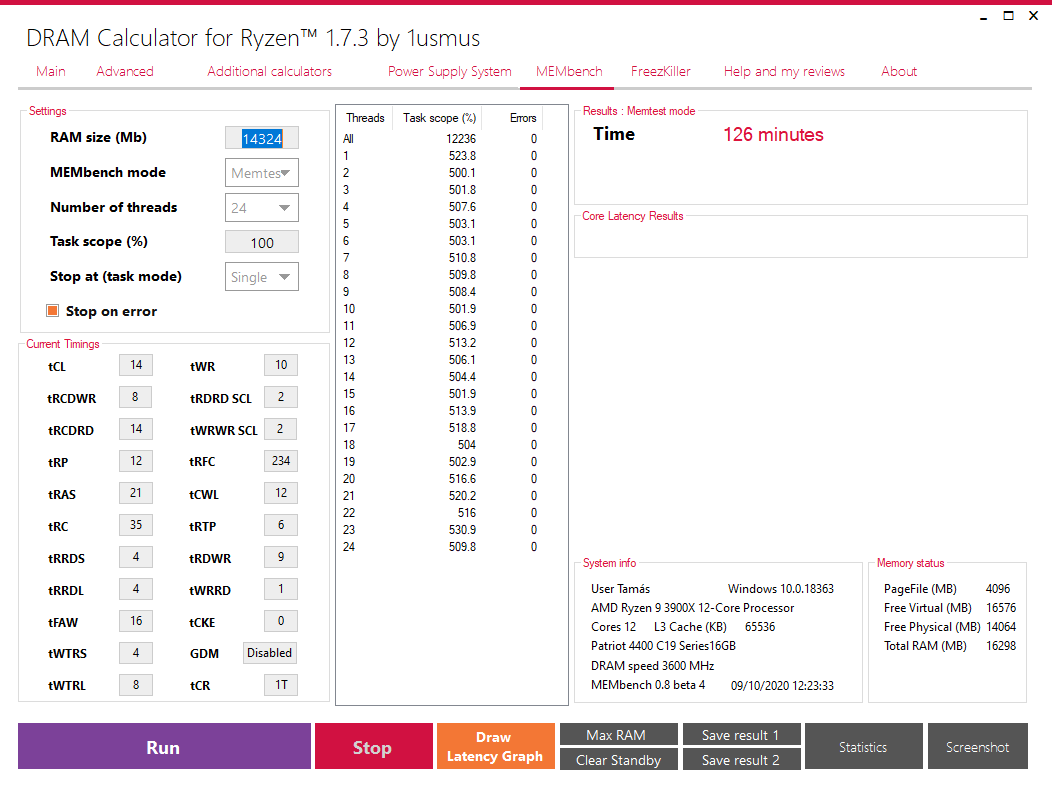Select thread 1 row value 523.8
1052x791 pixels.
point(441,156)
